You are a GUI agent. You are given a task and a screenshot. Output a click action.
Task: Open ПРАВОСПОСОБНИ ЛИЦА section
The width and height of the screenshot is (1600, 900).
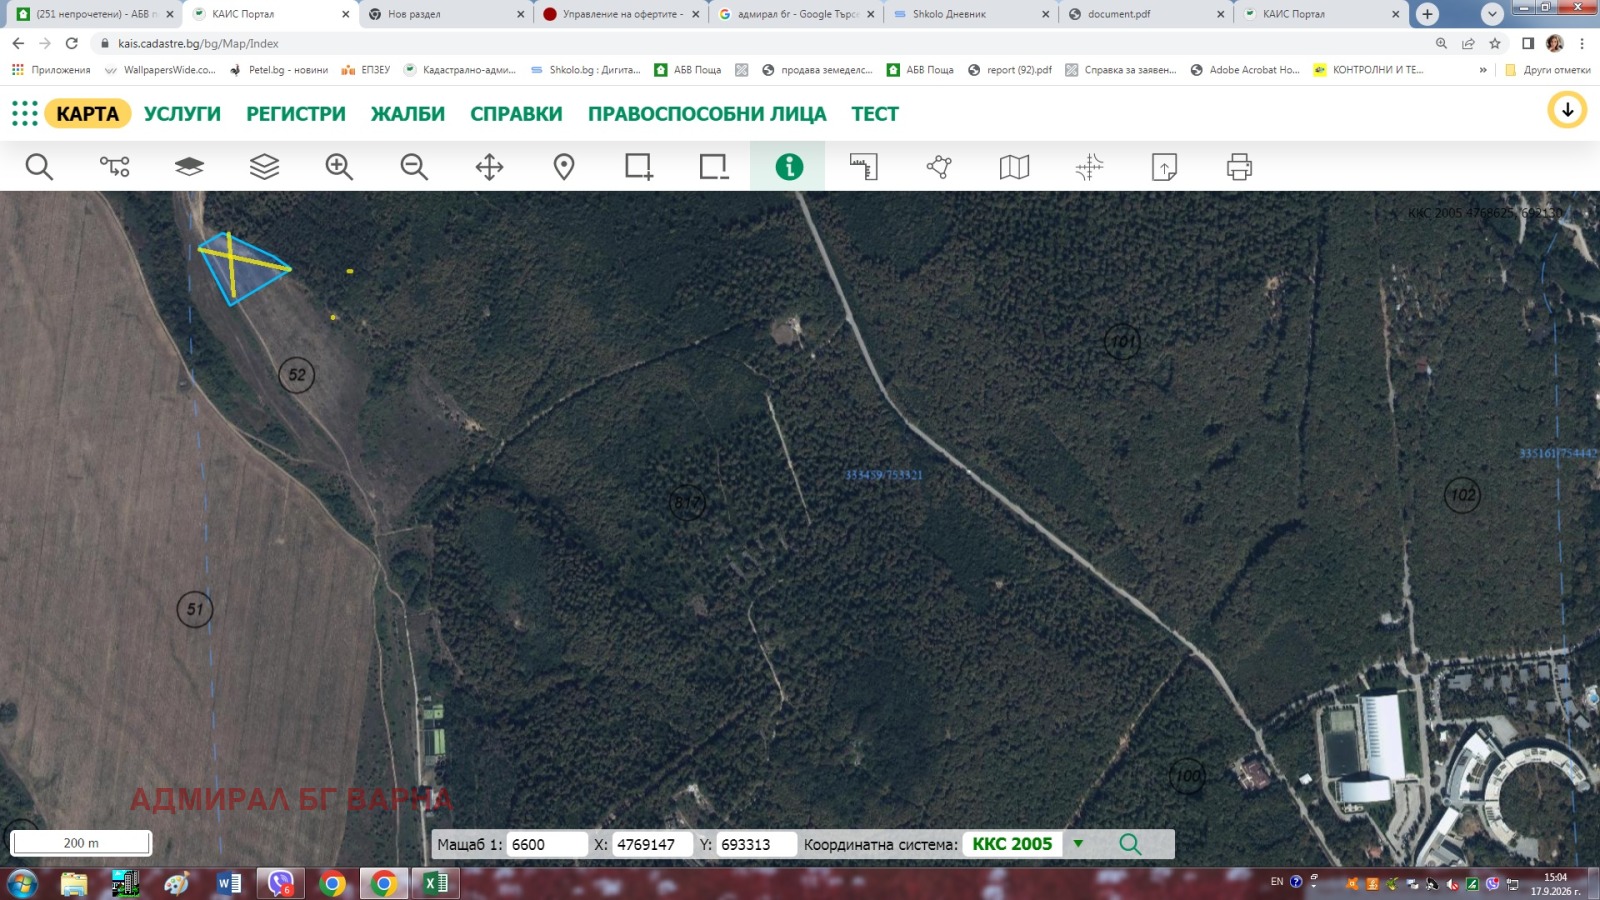coord(707,113)
